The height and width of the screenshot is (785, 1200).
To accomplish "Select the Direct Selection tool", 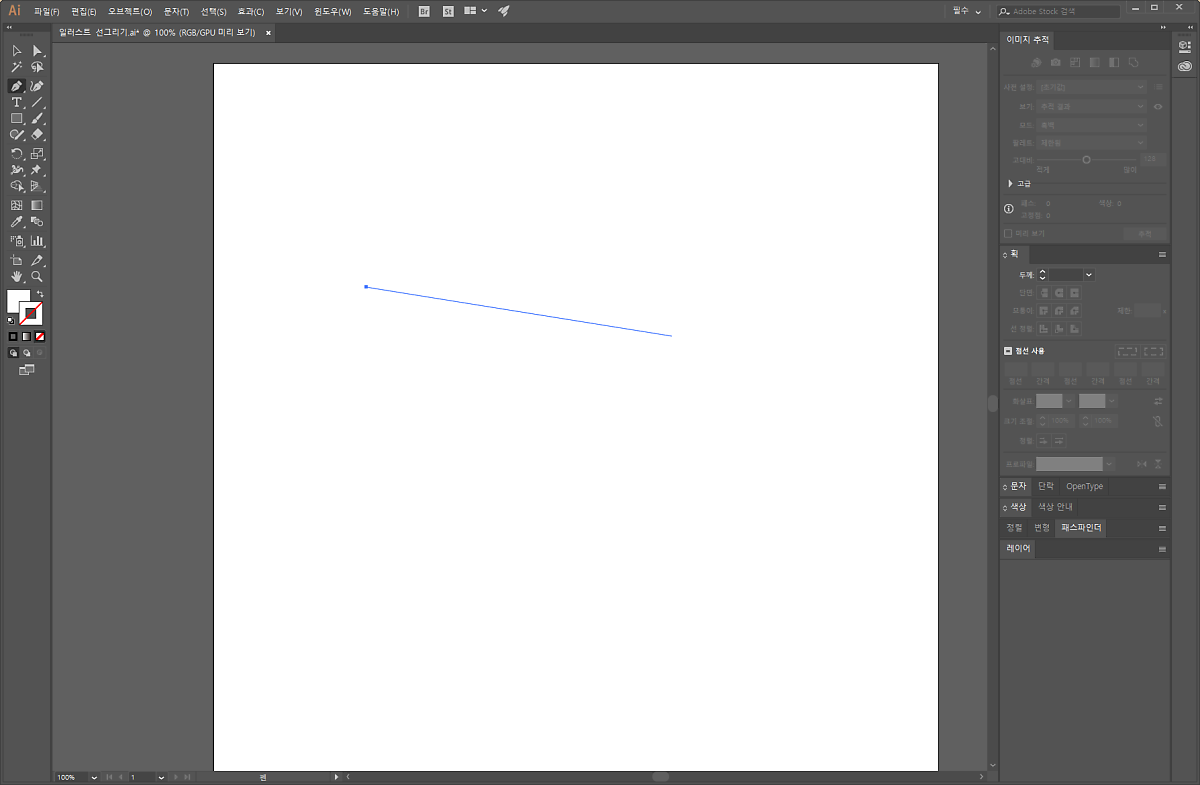I will click(x=37, y=50).
